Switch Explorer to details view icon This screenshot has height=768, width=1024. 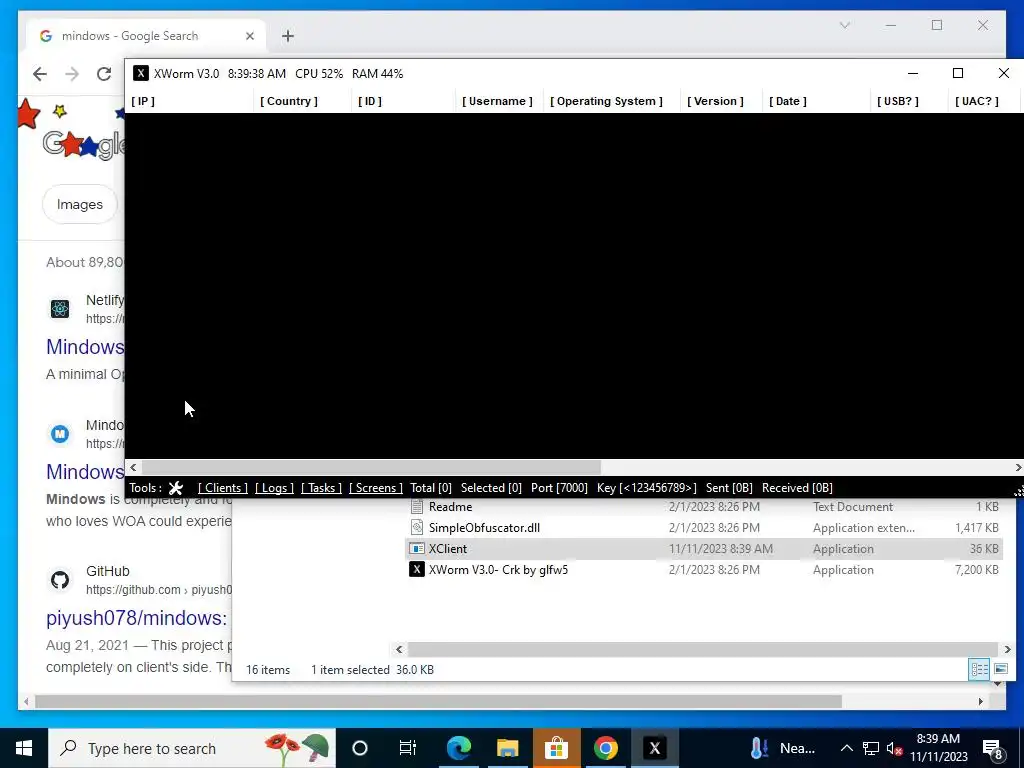(979, 669)
